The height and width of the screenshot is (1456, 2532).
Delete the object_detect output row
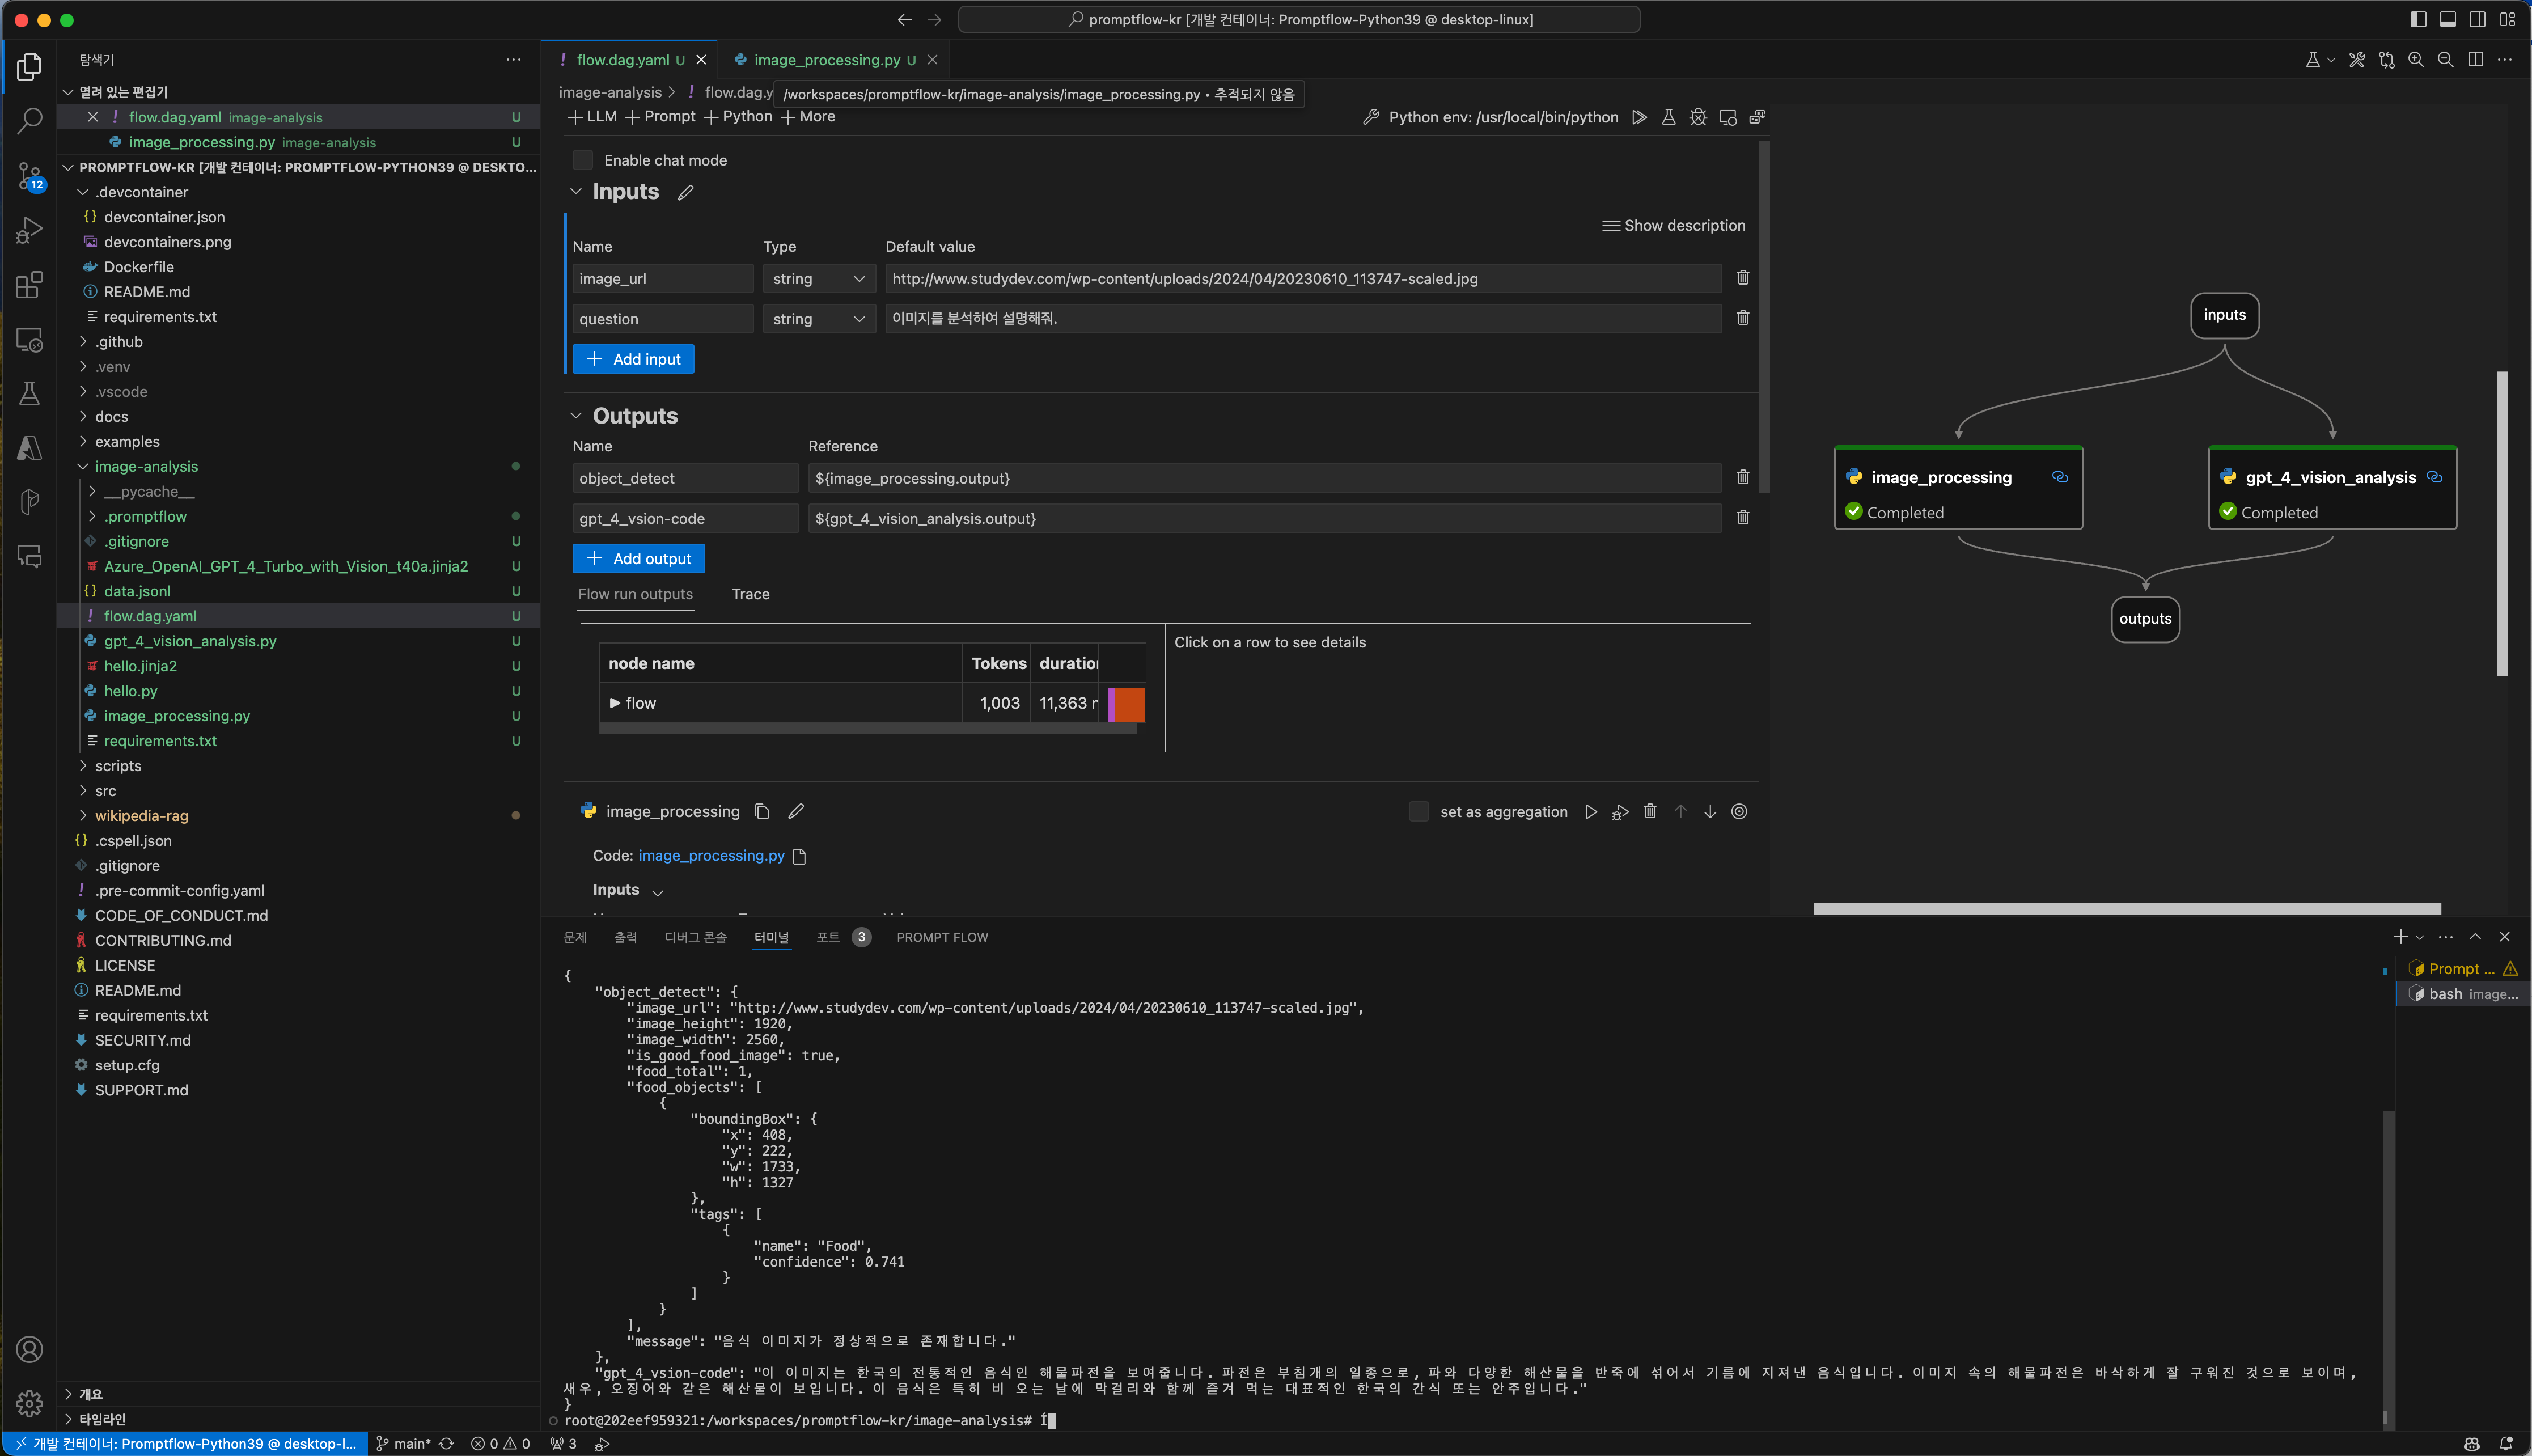[1743, 477]
